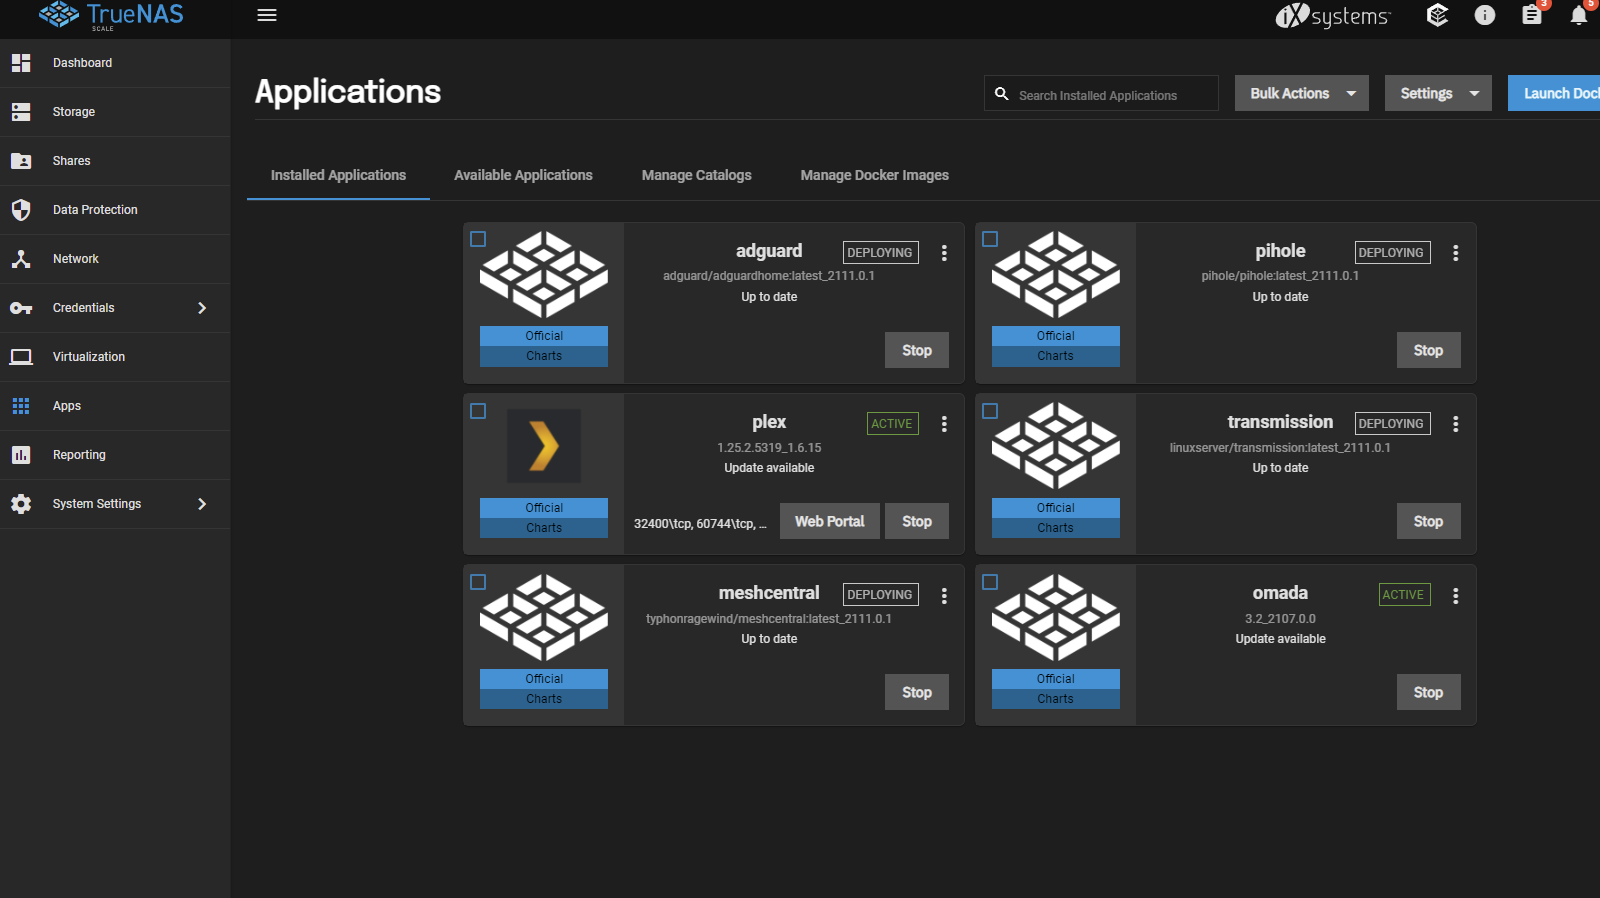1600x898 pixels.
Task: Stop the omada application
Action: [x=1429, y=692]
